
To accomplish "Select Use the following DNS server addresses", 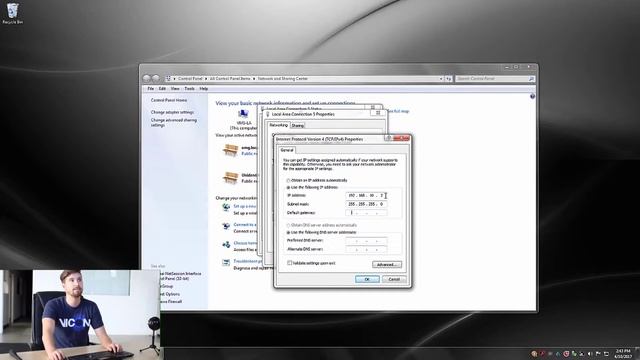I will point(288,232).
